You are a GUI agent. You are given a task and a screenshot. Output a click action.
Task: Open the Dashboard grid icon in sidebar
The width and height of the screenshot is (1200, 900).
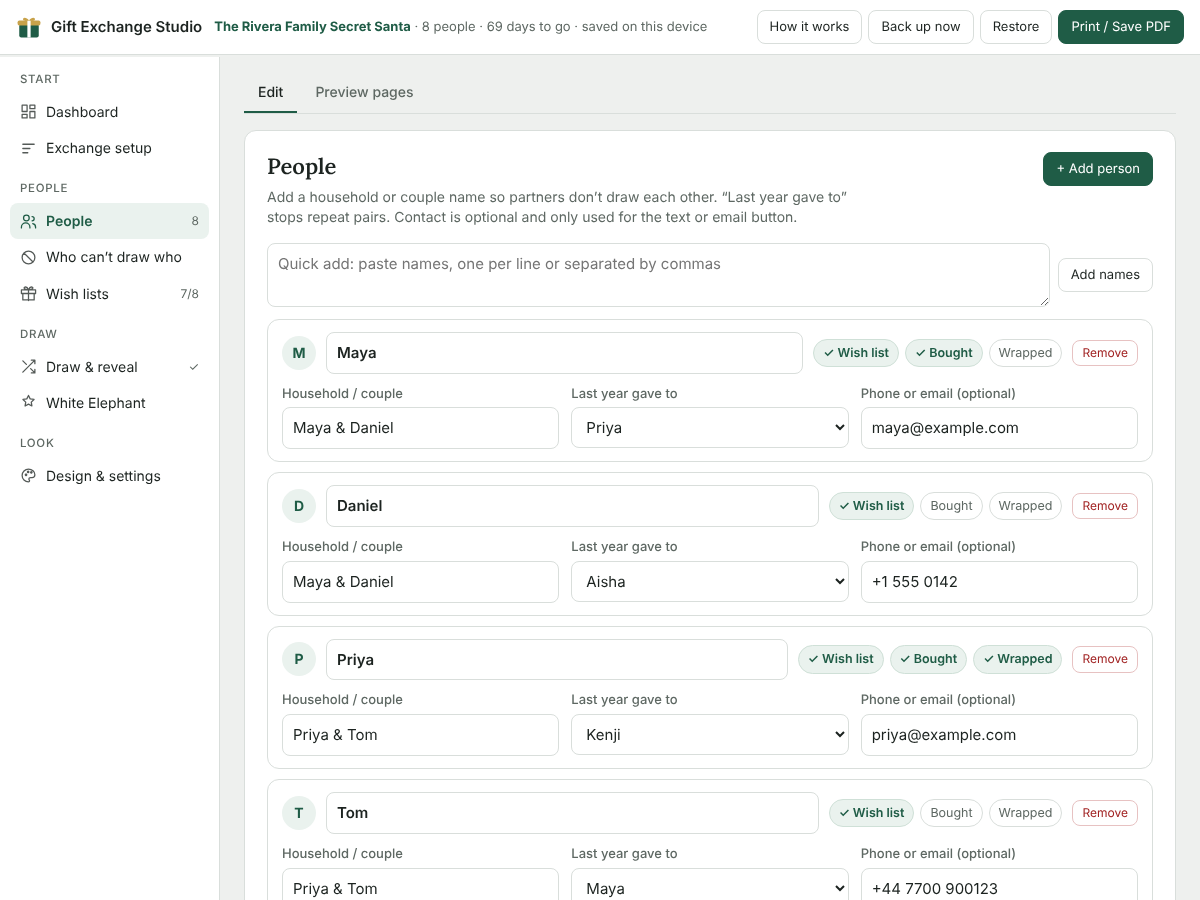point(28,112)
